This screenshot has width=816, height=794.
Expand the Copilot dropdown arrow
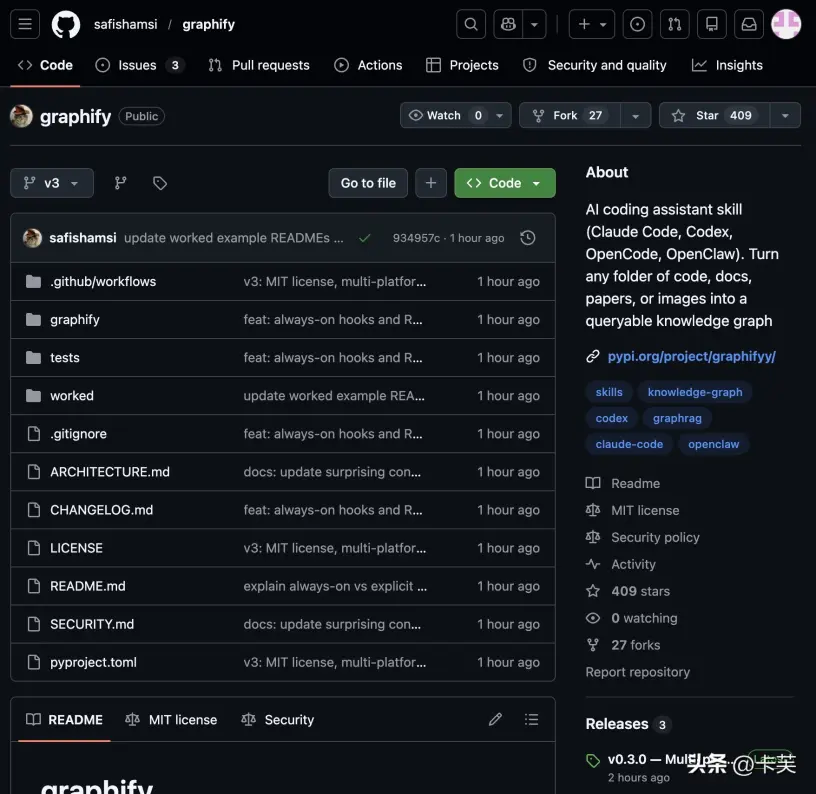coord(534,24)
